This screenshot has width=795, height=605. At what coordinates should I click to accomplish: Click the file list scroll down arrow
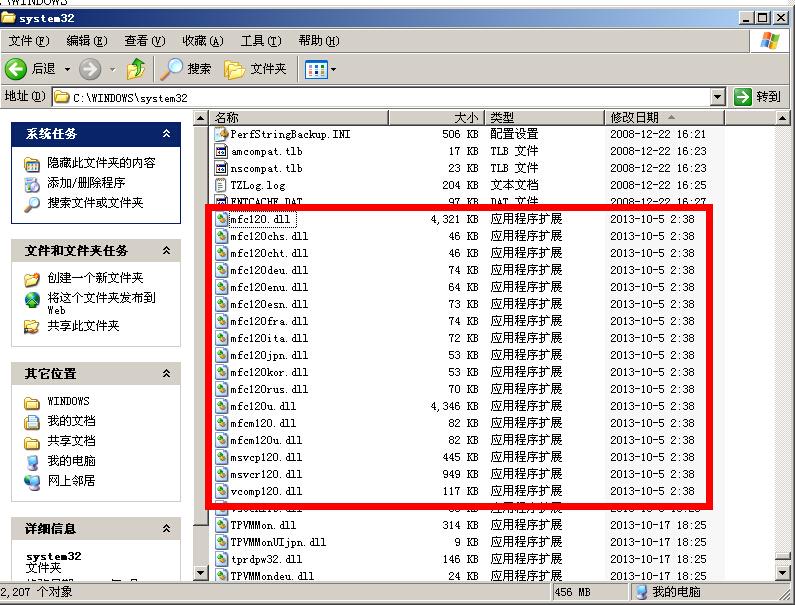(x=782, y=573)
